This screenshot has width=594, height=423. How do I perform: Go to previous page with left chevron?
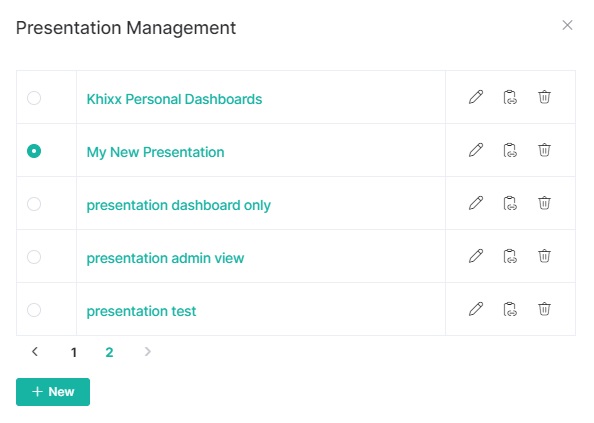[x=35, y=352]
